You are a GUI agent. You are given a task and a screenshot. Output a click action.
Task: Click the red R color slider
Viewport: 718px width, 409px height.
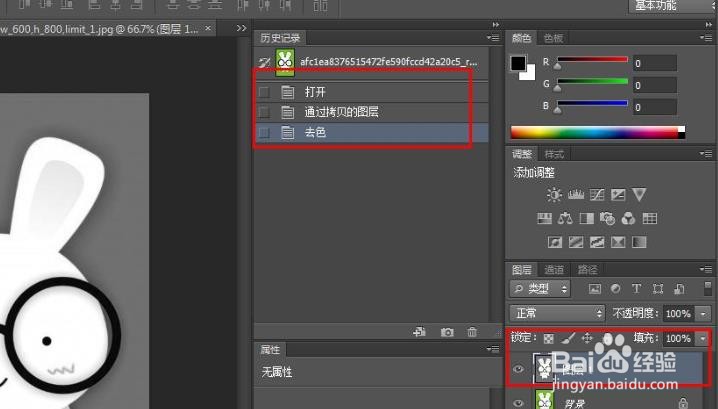[x=592, y=60]
